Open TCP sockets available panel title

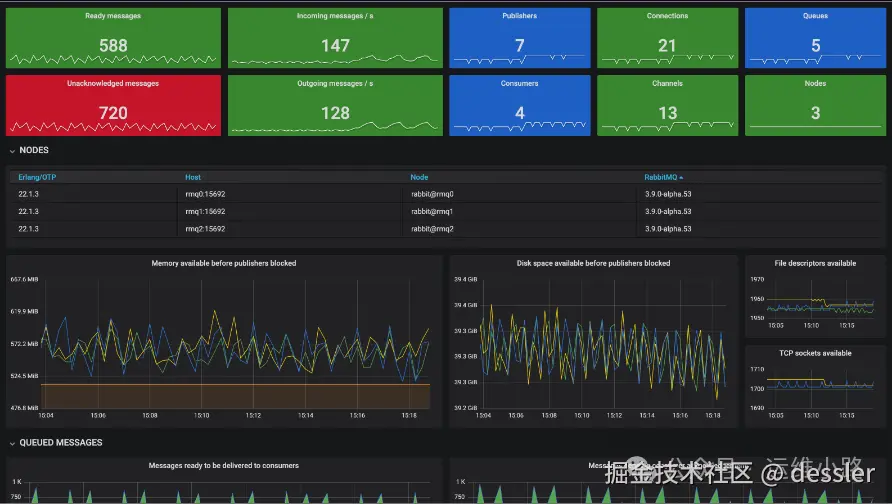pos(815,353)
